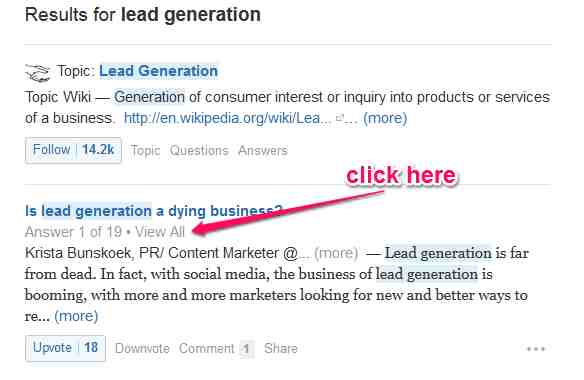Open the en.wikipedia.org wiki link
Viewport: 584px width, 380px height.
(x=227, y=118)
